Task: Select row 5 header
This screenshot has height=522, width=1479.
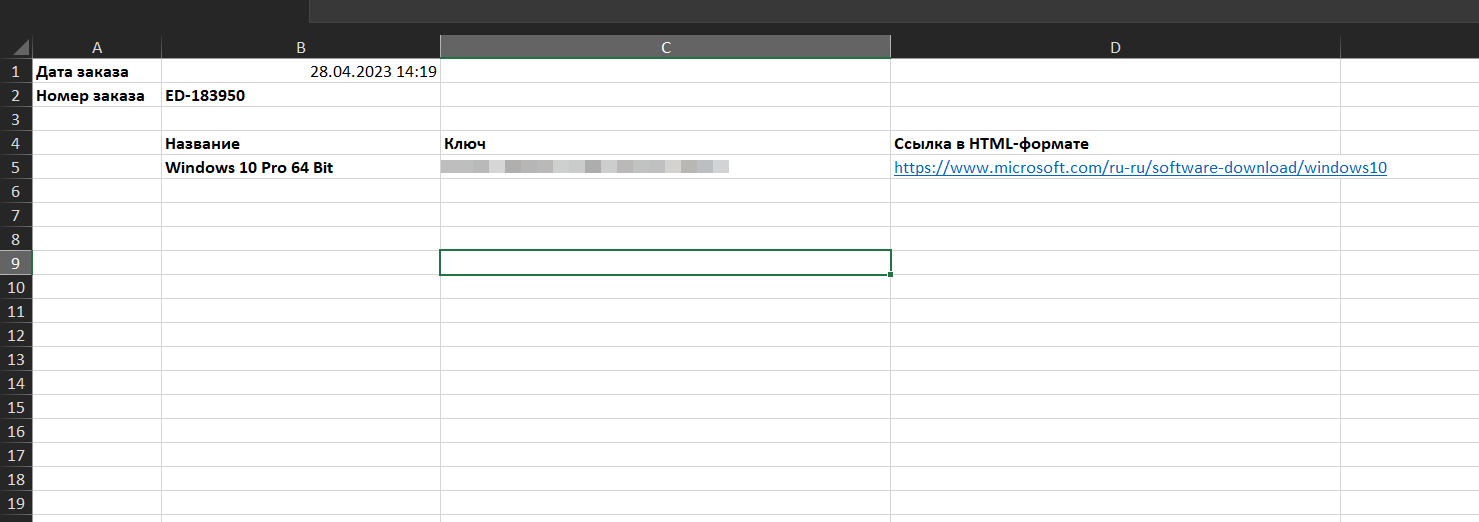Action: coord(16,168)
